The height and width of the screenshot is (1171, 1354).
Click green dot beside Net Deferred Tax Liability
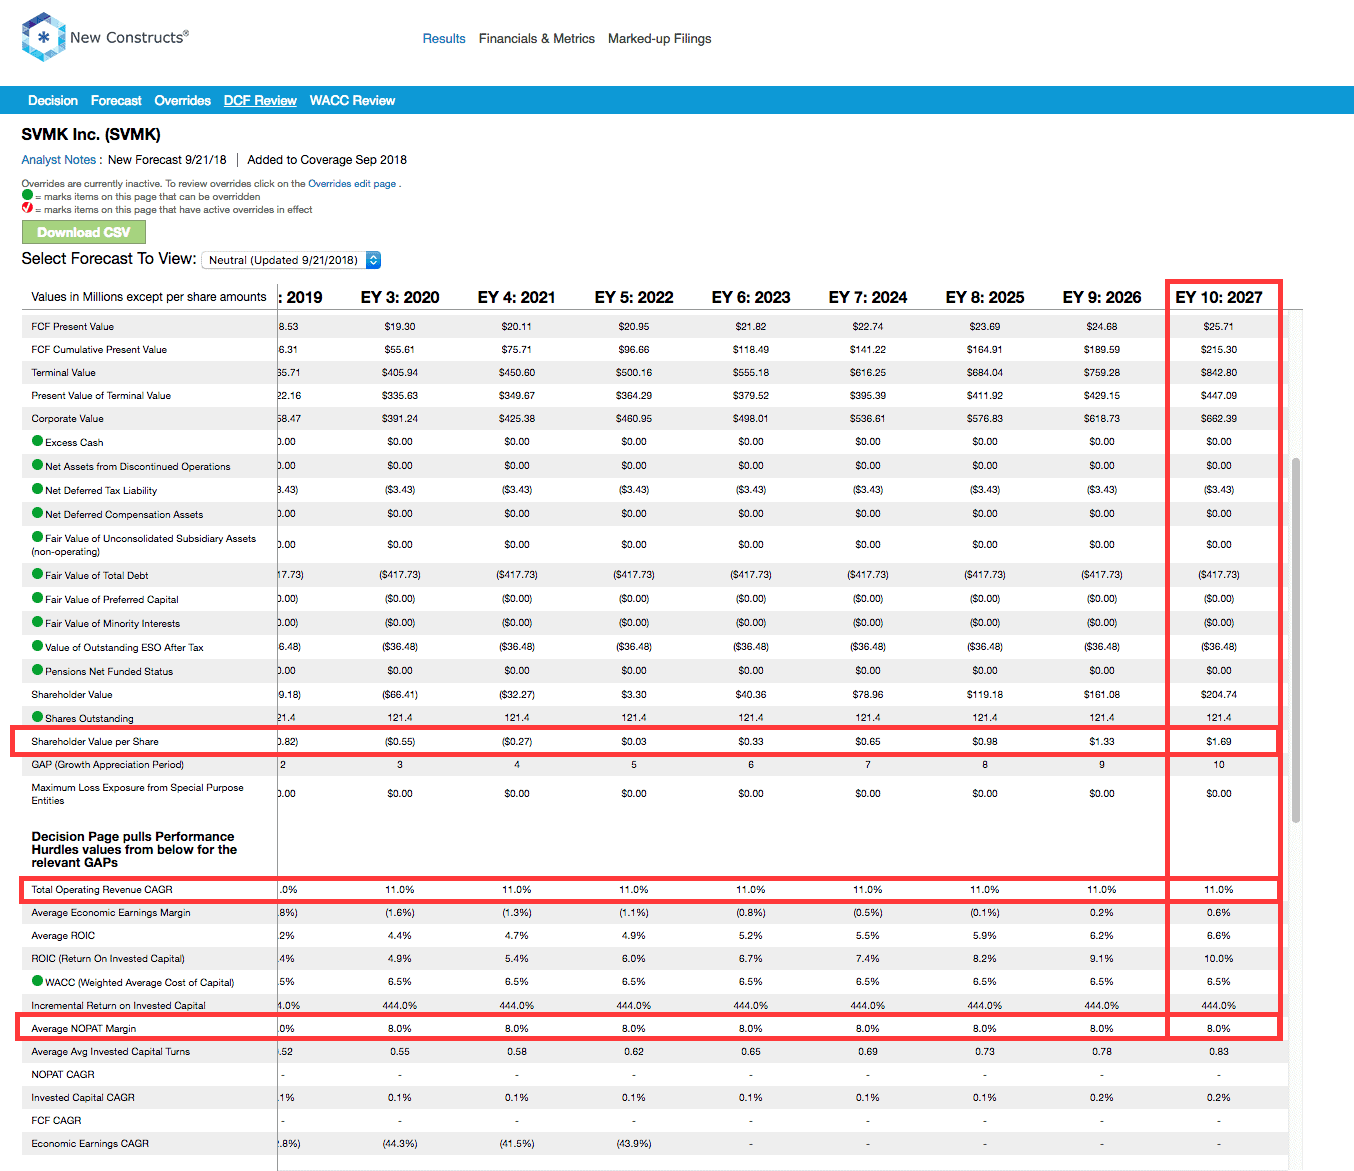(x=37, y=489)
